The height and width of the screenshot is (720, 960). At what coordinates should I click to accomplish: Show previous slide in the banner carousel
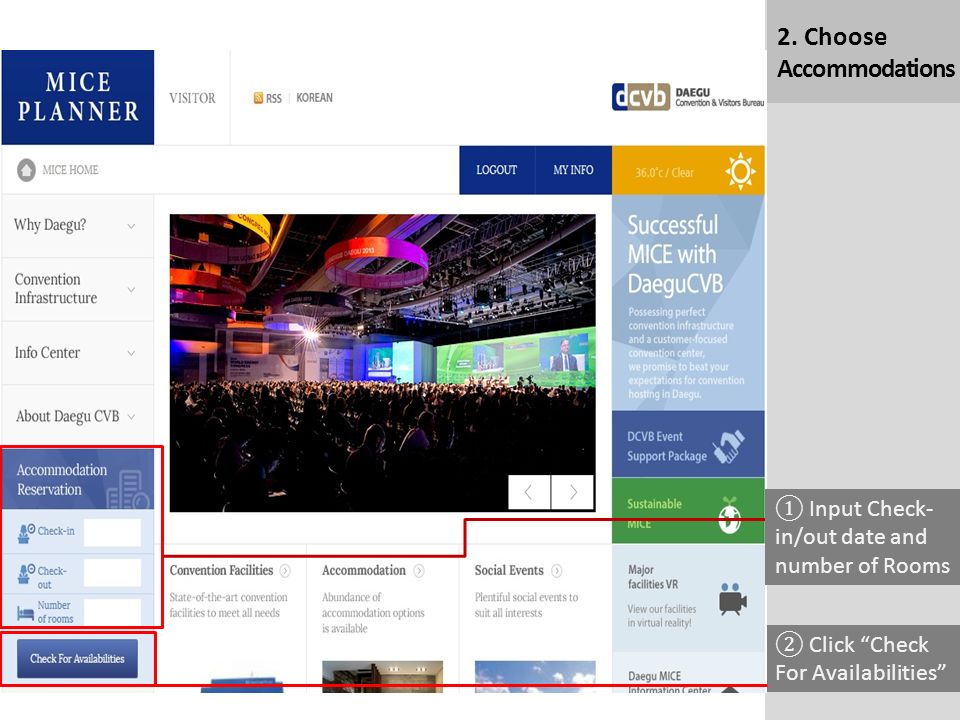(529, 492)
